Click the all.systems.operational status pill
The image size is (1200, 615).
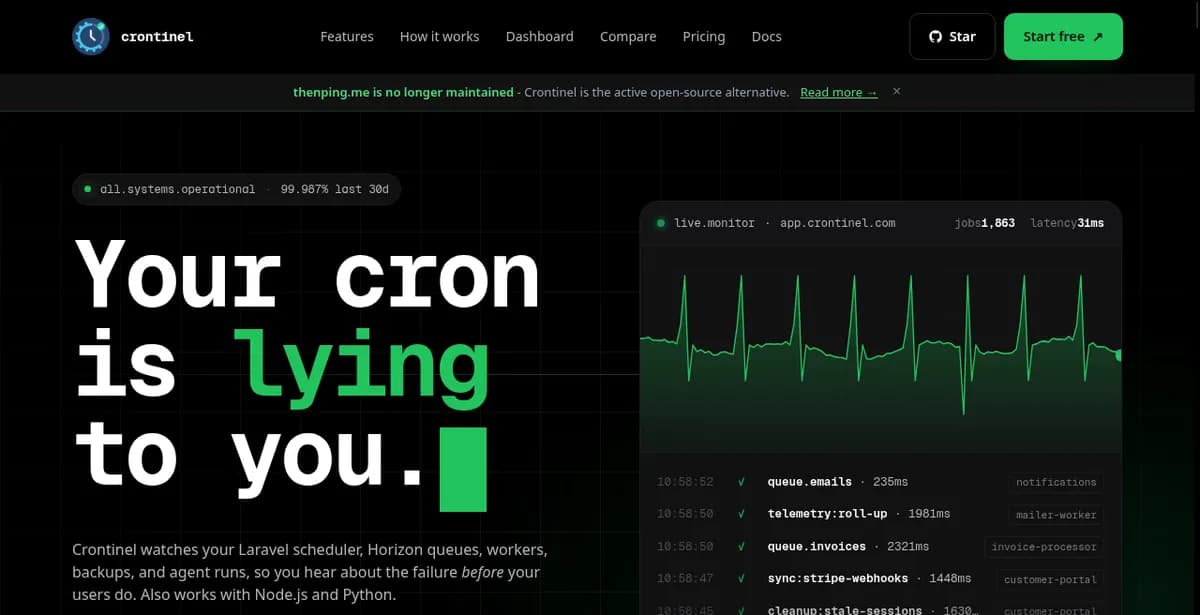pos(236,189)
